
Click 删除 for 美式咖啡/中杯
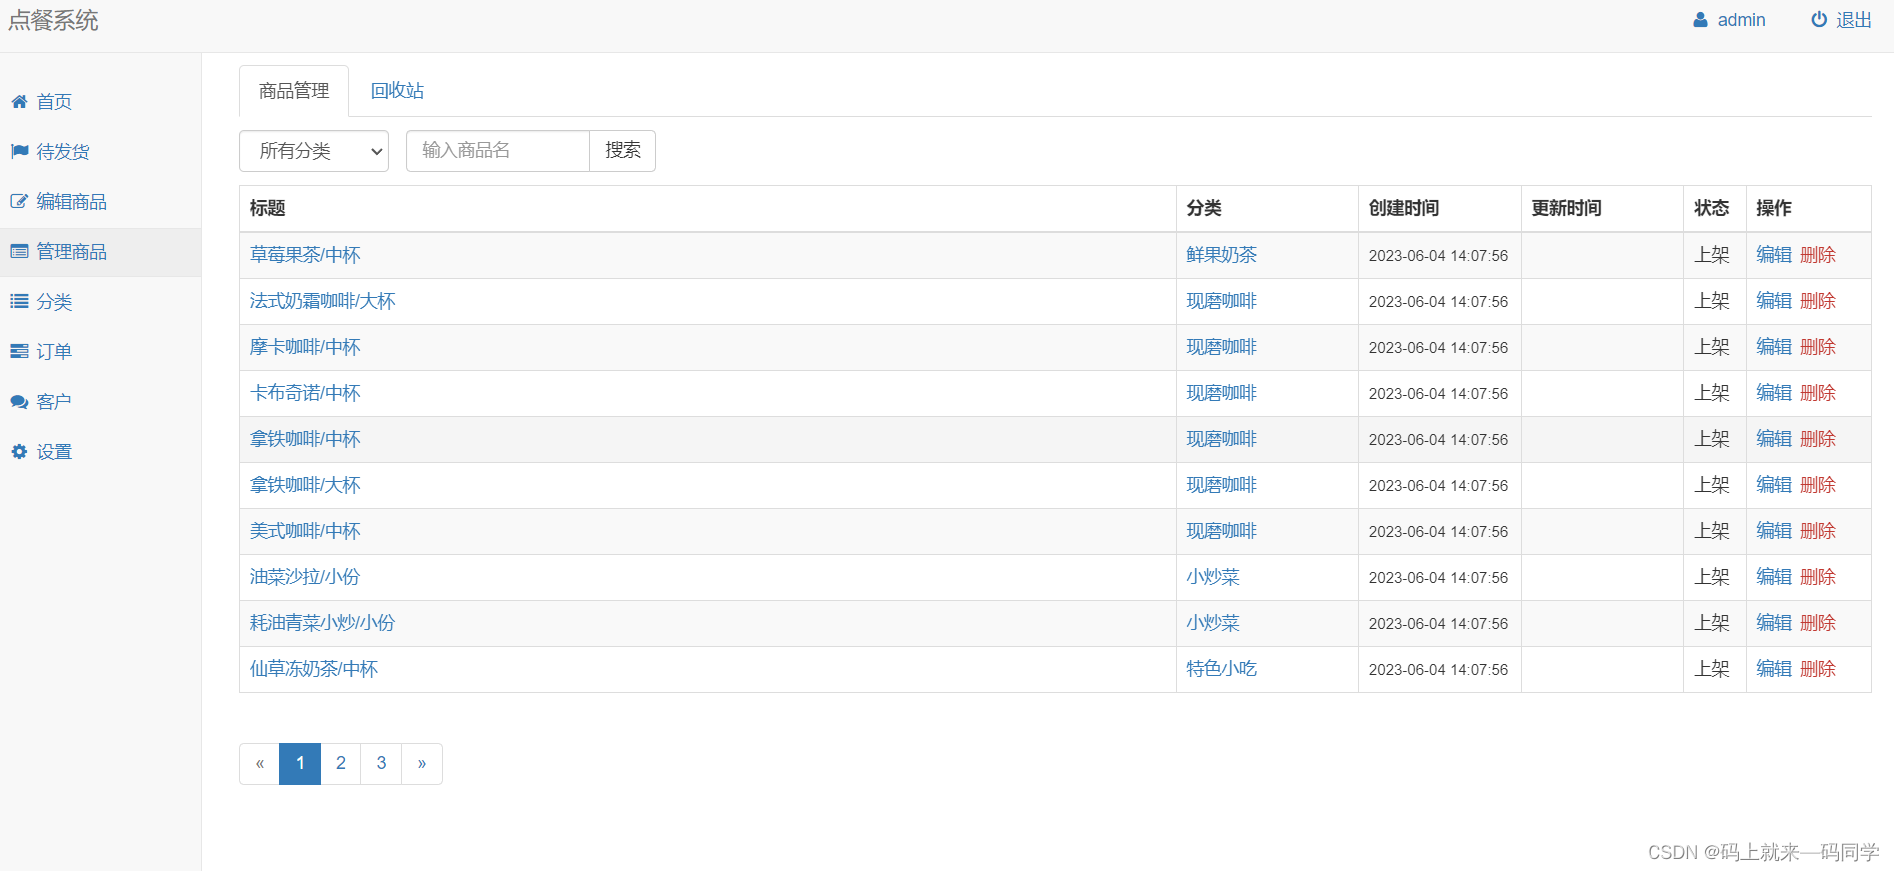1818,531
